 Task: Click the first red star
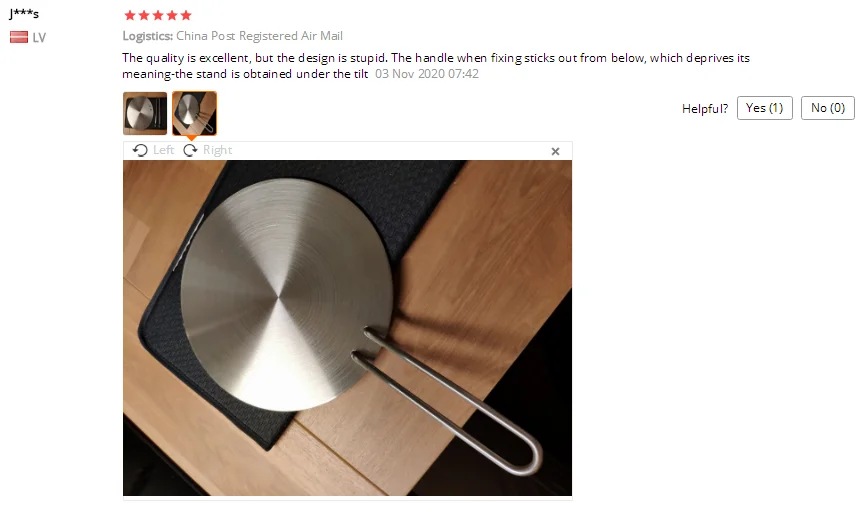point(130,15)
